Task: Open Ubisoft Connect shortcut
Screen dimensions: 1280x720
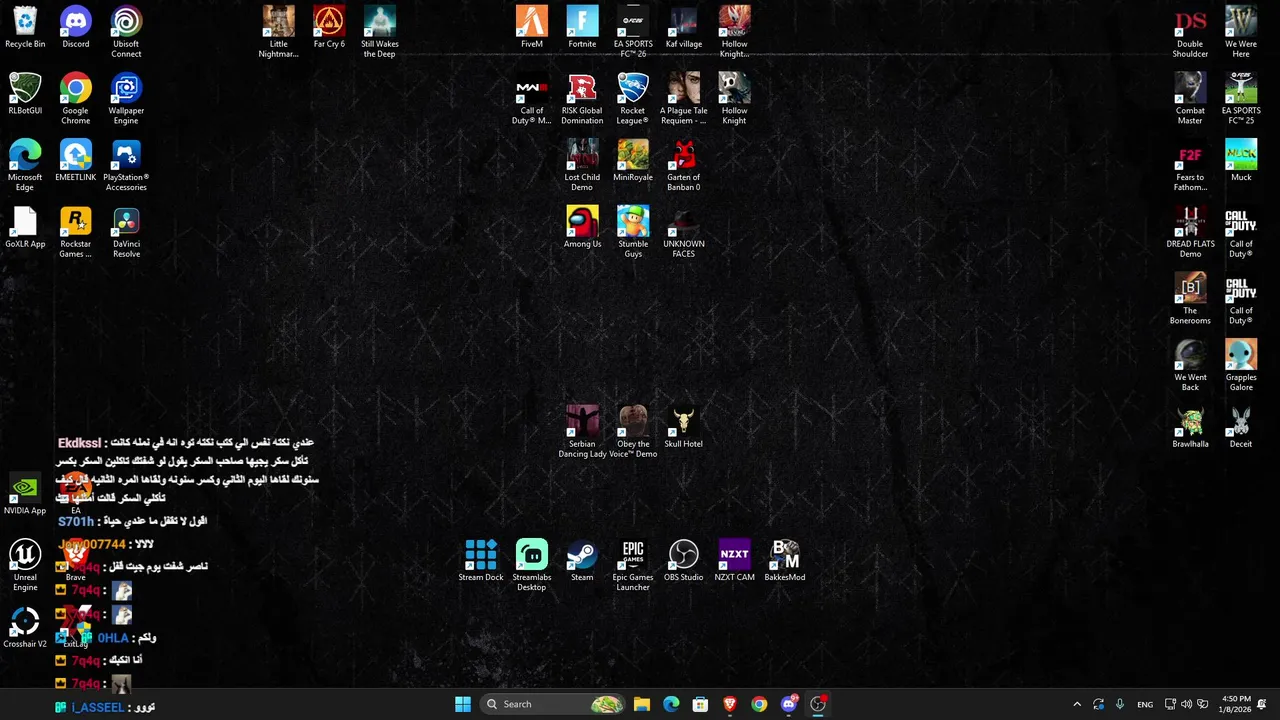Action: pyautogui.click(x=126, y=32)
